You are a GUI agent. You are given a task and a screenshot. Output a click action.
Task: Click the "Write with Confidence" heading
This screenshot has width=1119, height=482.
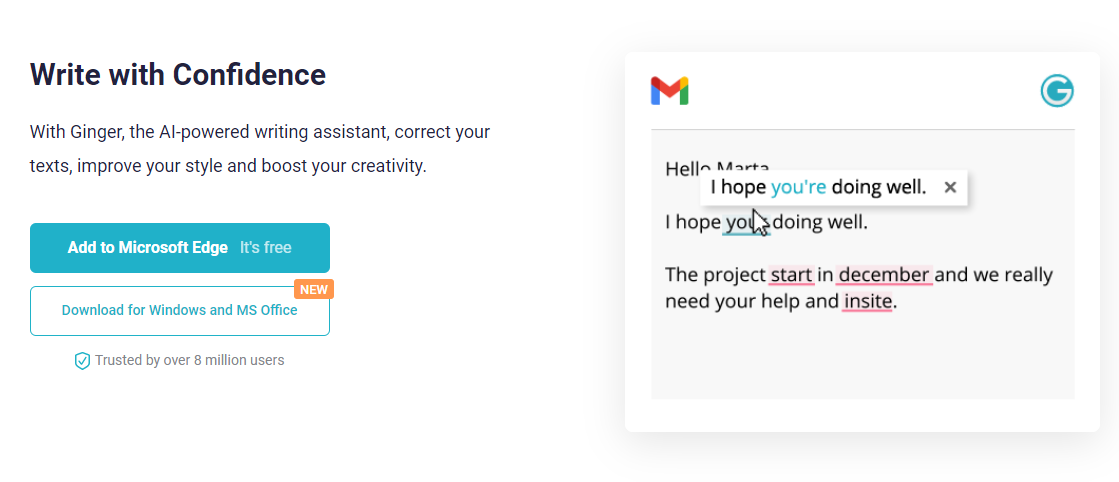tap(178, 74)
